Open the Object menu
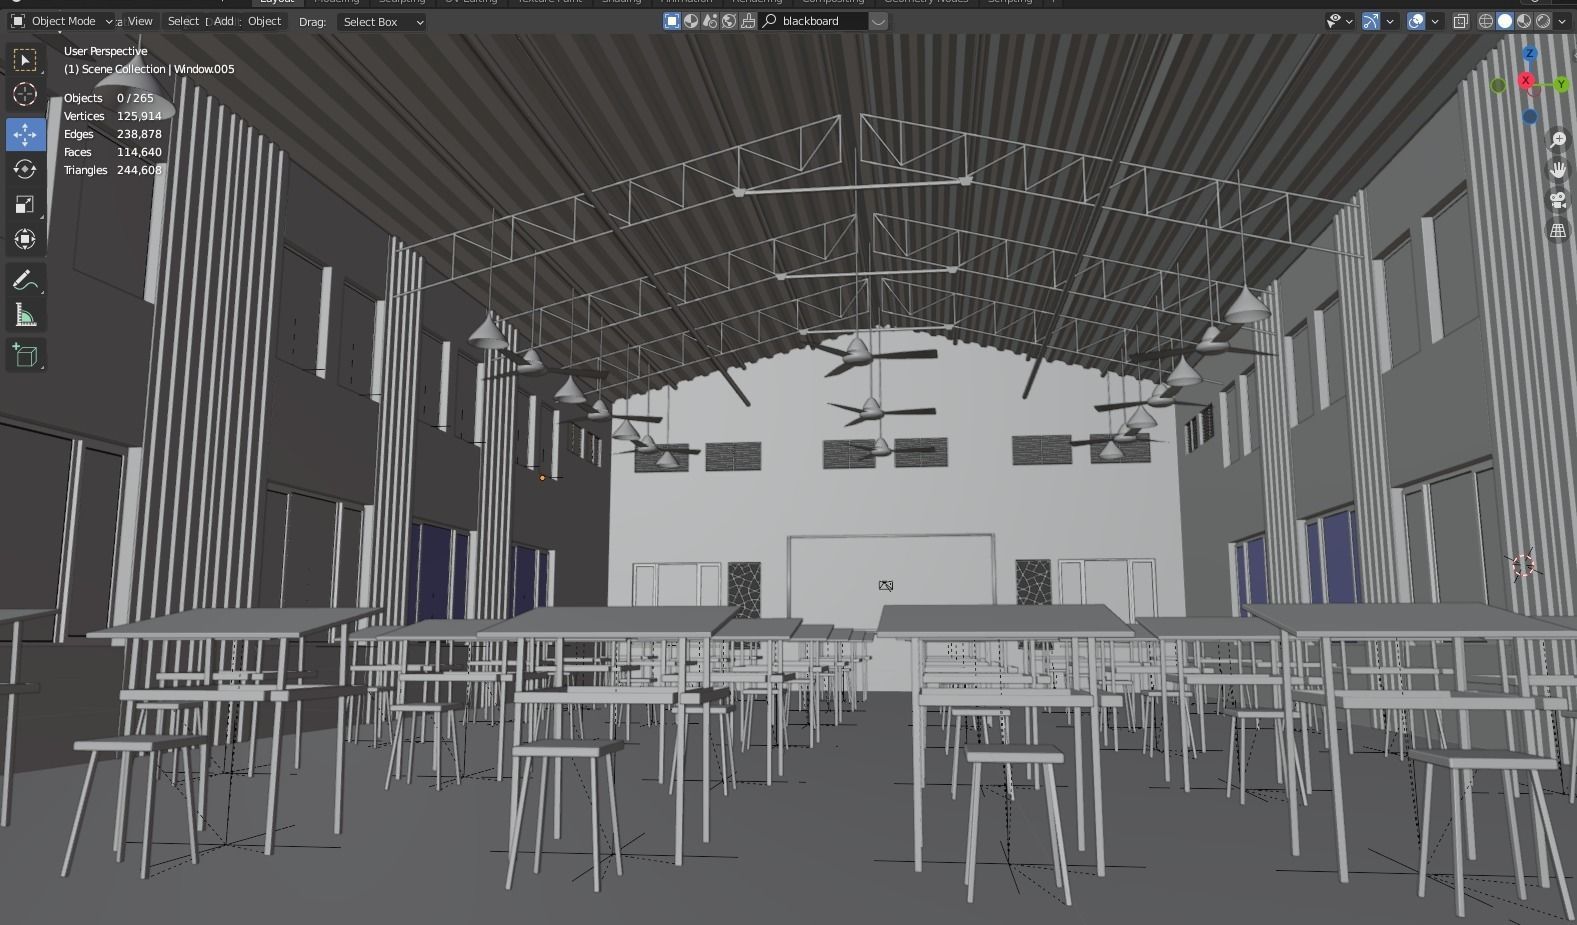 click(x=265, y=21)
